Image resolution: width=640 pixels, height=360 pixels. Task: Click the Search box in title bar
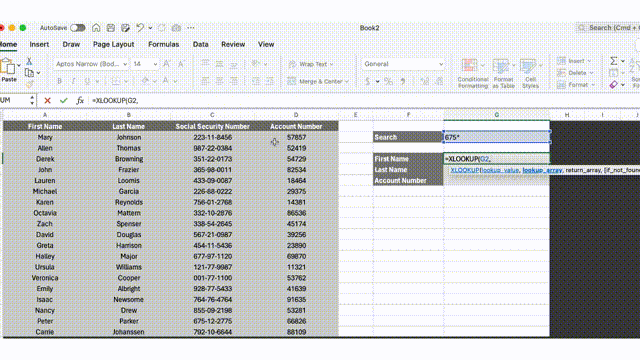point(607,28)
